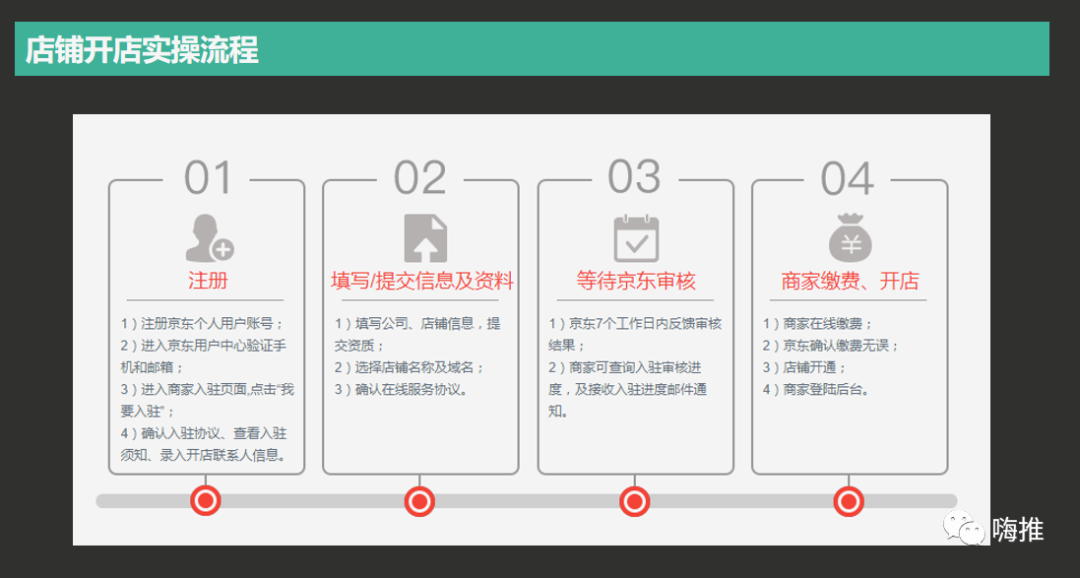Viewport: 1080px width, 578px height.
Task: Click the line 3）确认在线服务协议。
Action: point(403,390)
